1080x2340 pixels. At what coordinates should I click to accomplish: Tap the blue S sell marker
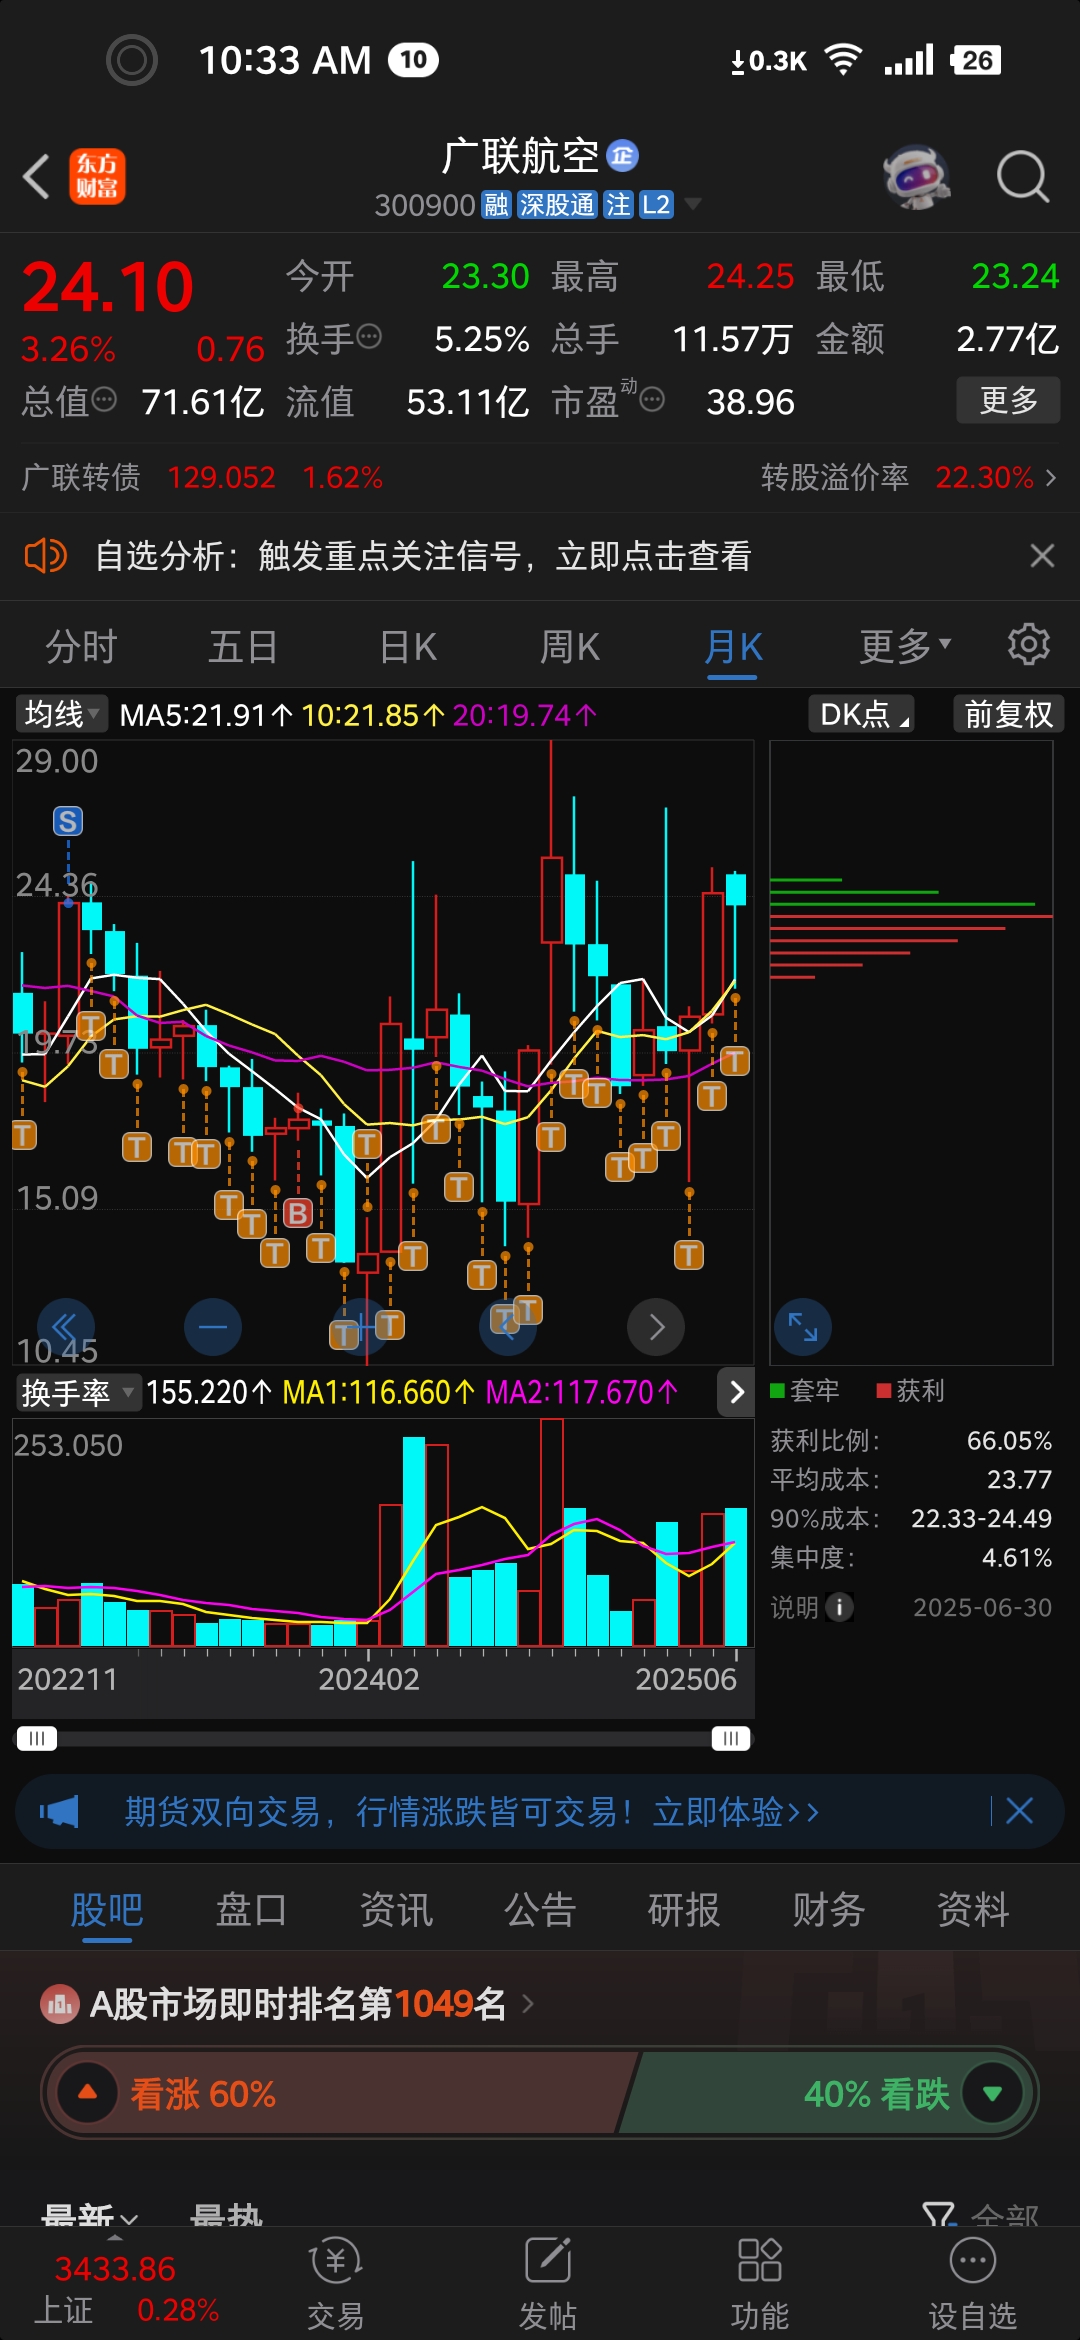68,821
